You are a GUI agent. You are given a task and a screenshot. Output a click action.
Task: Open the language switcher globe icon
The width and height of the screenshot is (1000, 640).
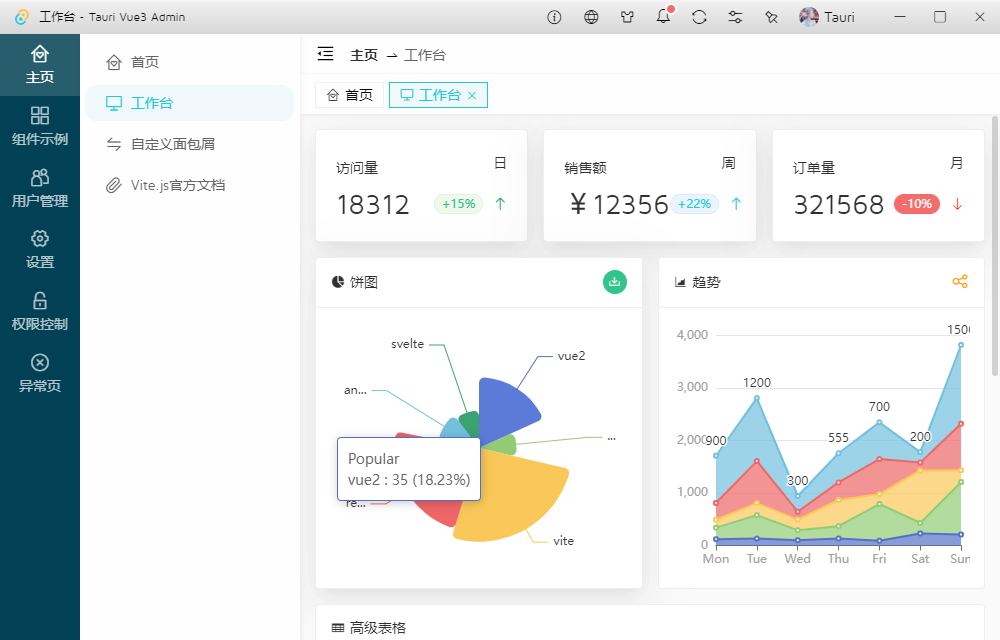[591, 17]
